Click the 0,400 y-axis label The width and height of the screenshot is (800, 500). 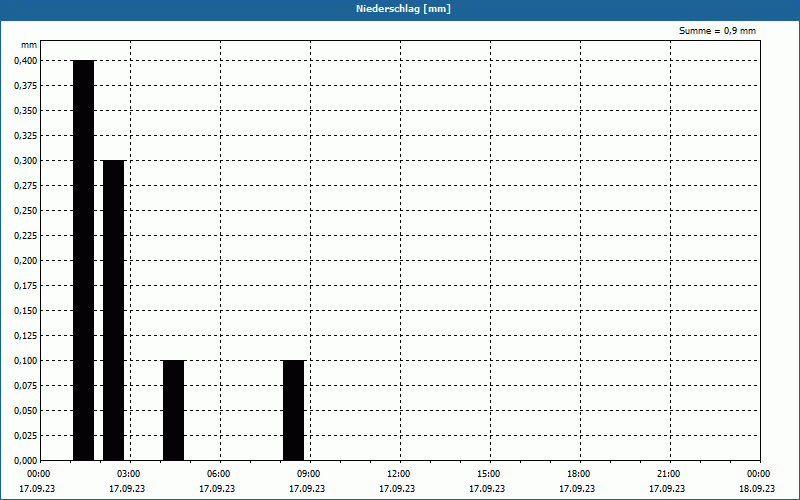[26, 61]
